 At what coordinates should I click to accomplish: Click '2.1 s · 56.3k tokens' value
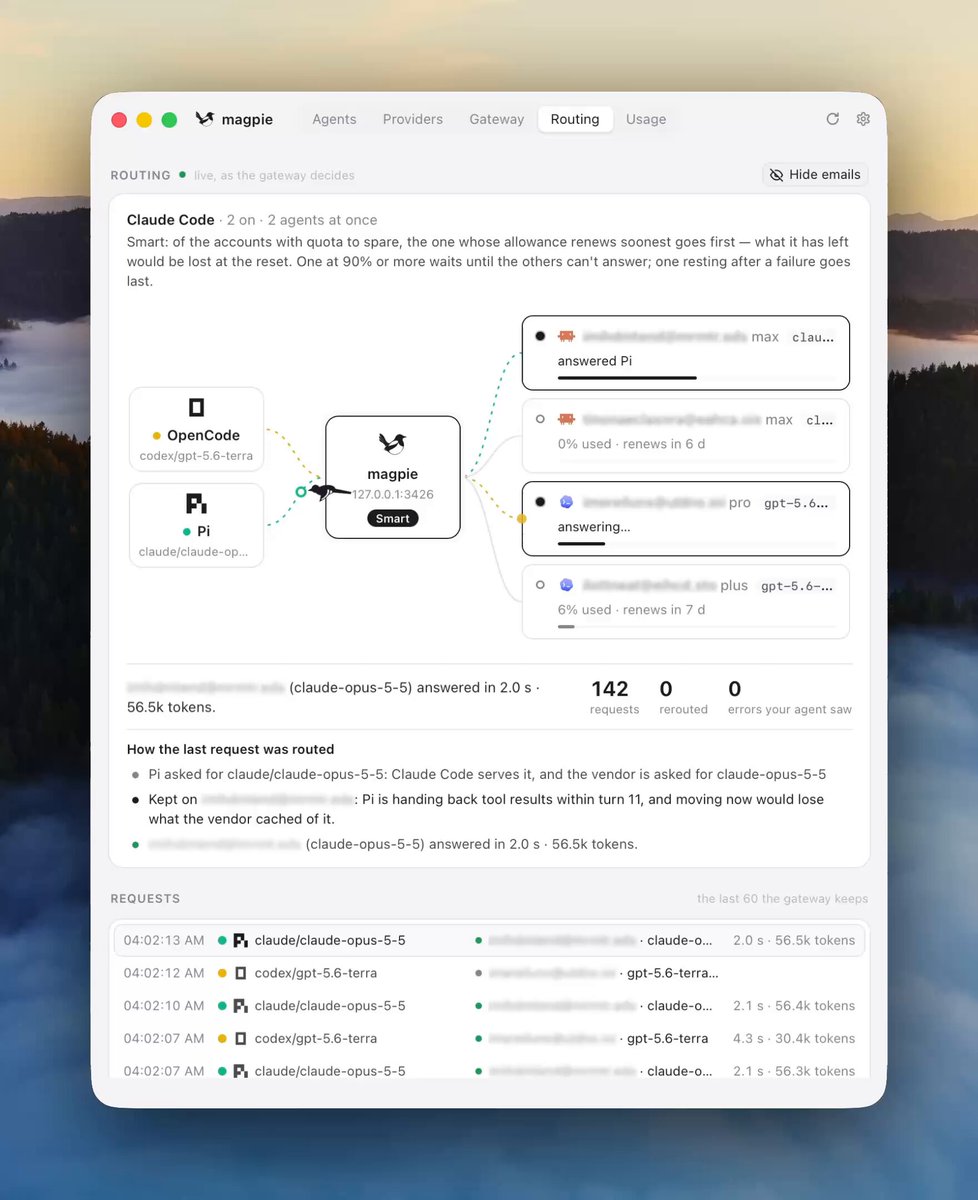point(794,1071)
